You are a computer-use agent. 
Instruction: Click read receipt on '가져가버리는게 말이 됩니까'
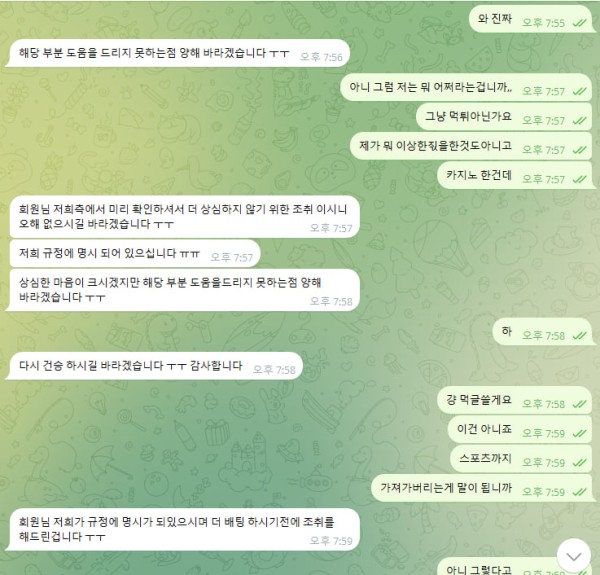click(579, 492)
